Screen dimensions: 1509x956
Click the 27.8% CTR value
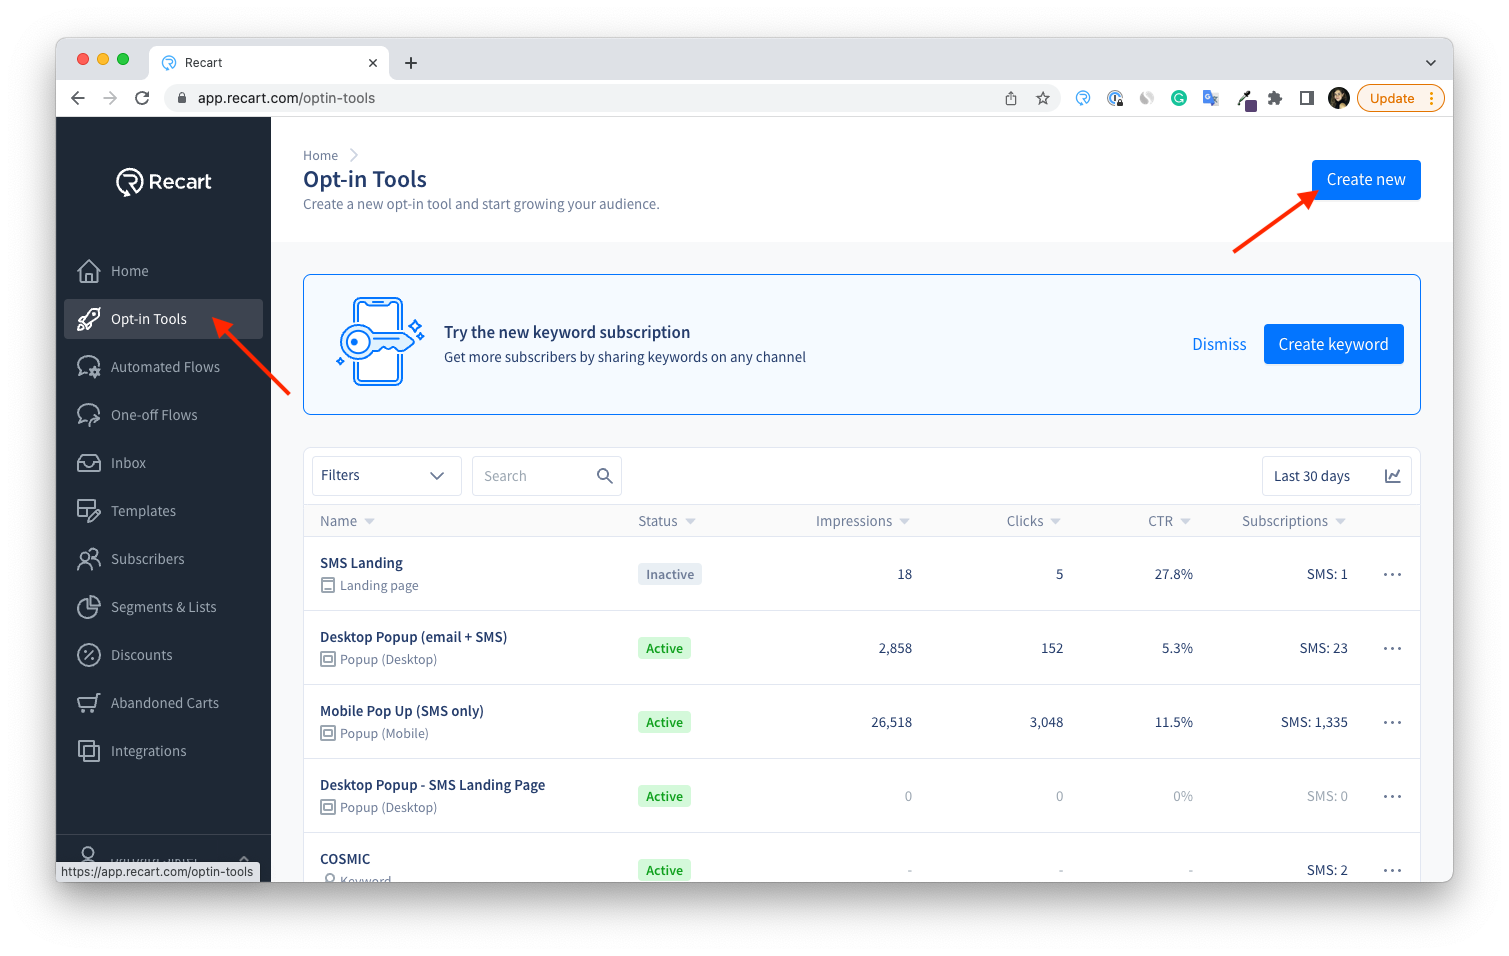coord(1173,574)
